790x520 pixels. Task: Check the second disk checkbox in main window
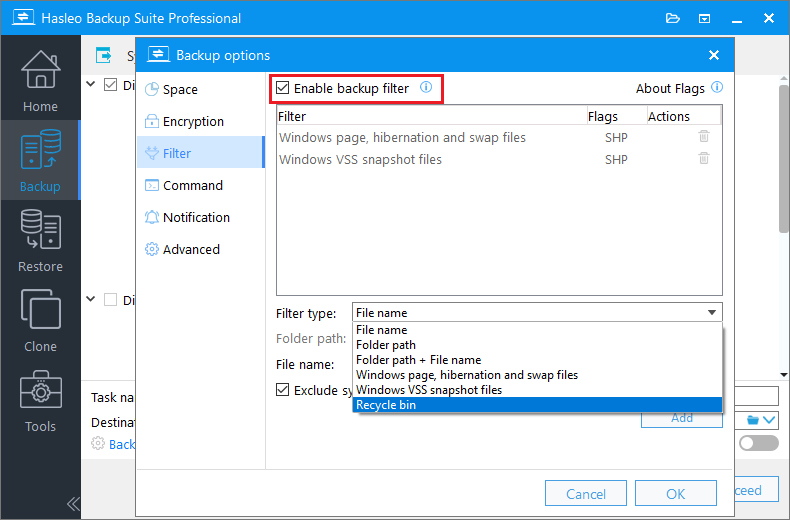110,299
